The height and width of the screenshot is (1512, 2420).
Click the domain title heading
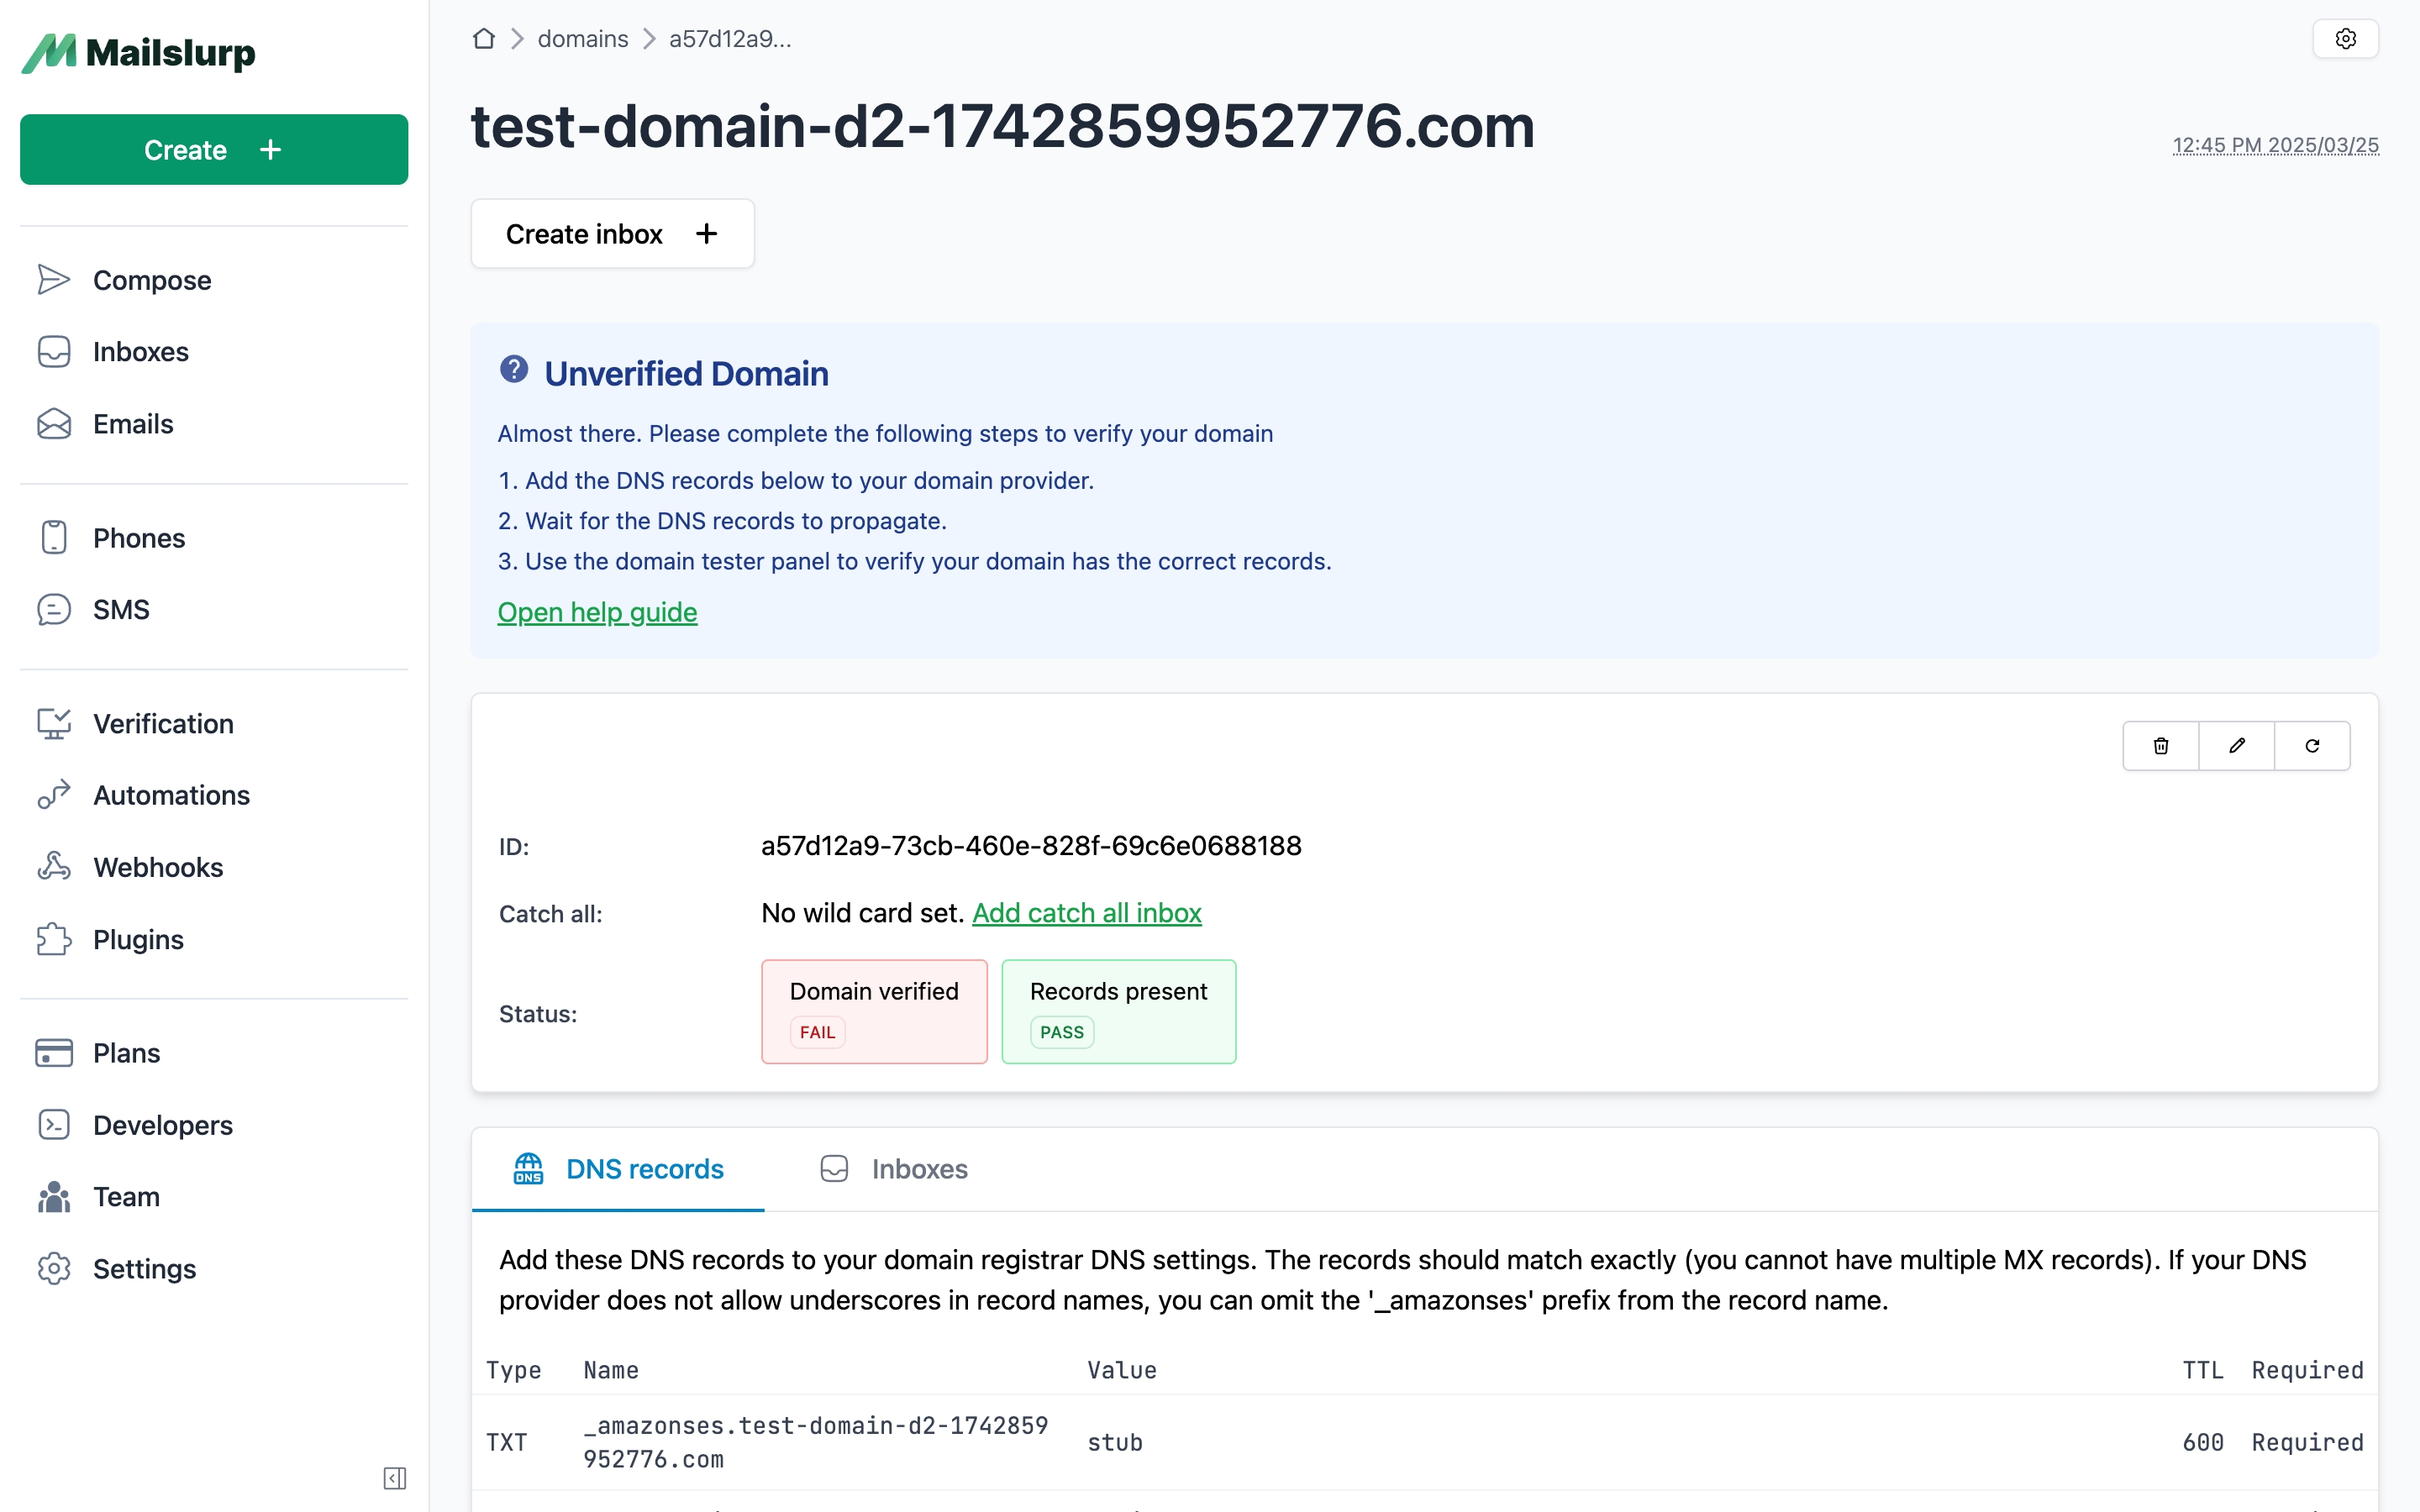pyautogui.click(x=1002, y=126)
